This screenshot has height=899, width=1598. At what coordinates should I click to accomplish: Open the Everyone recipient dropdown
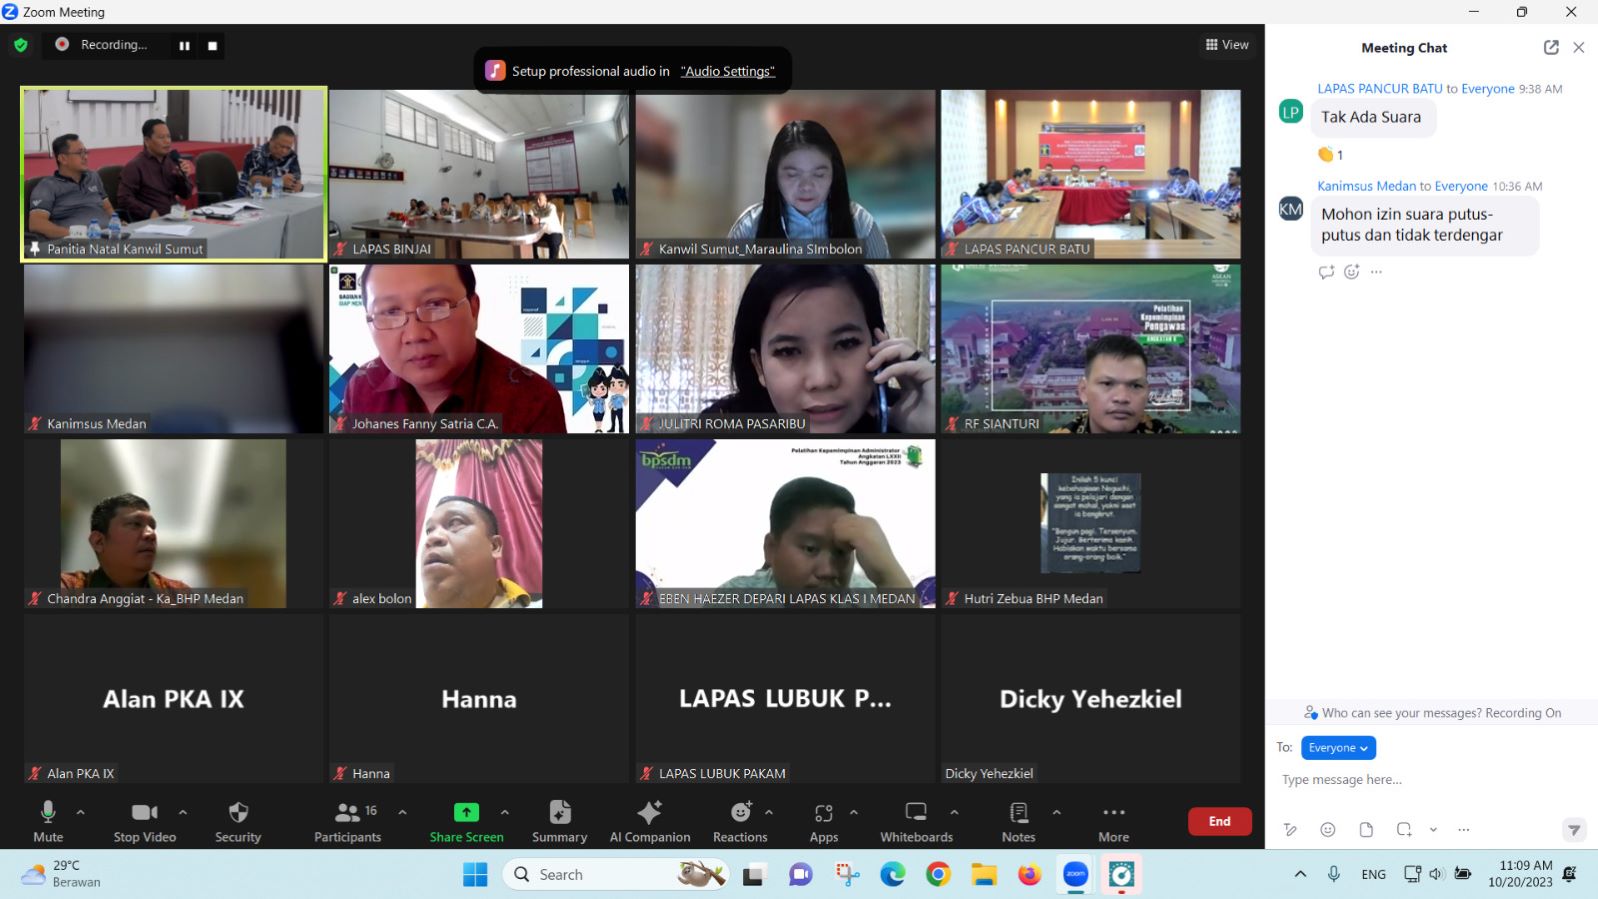pos(1338,748)
